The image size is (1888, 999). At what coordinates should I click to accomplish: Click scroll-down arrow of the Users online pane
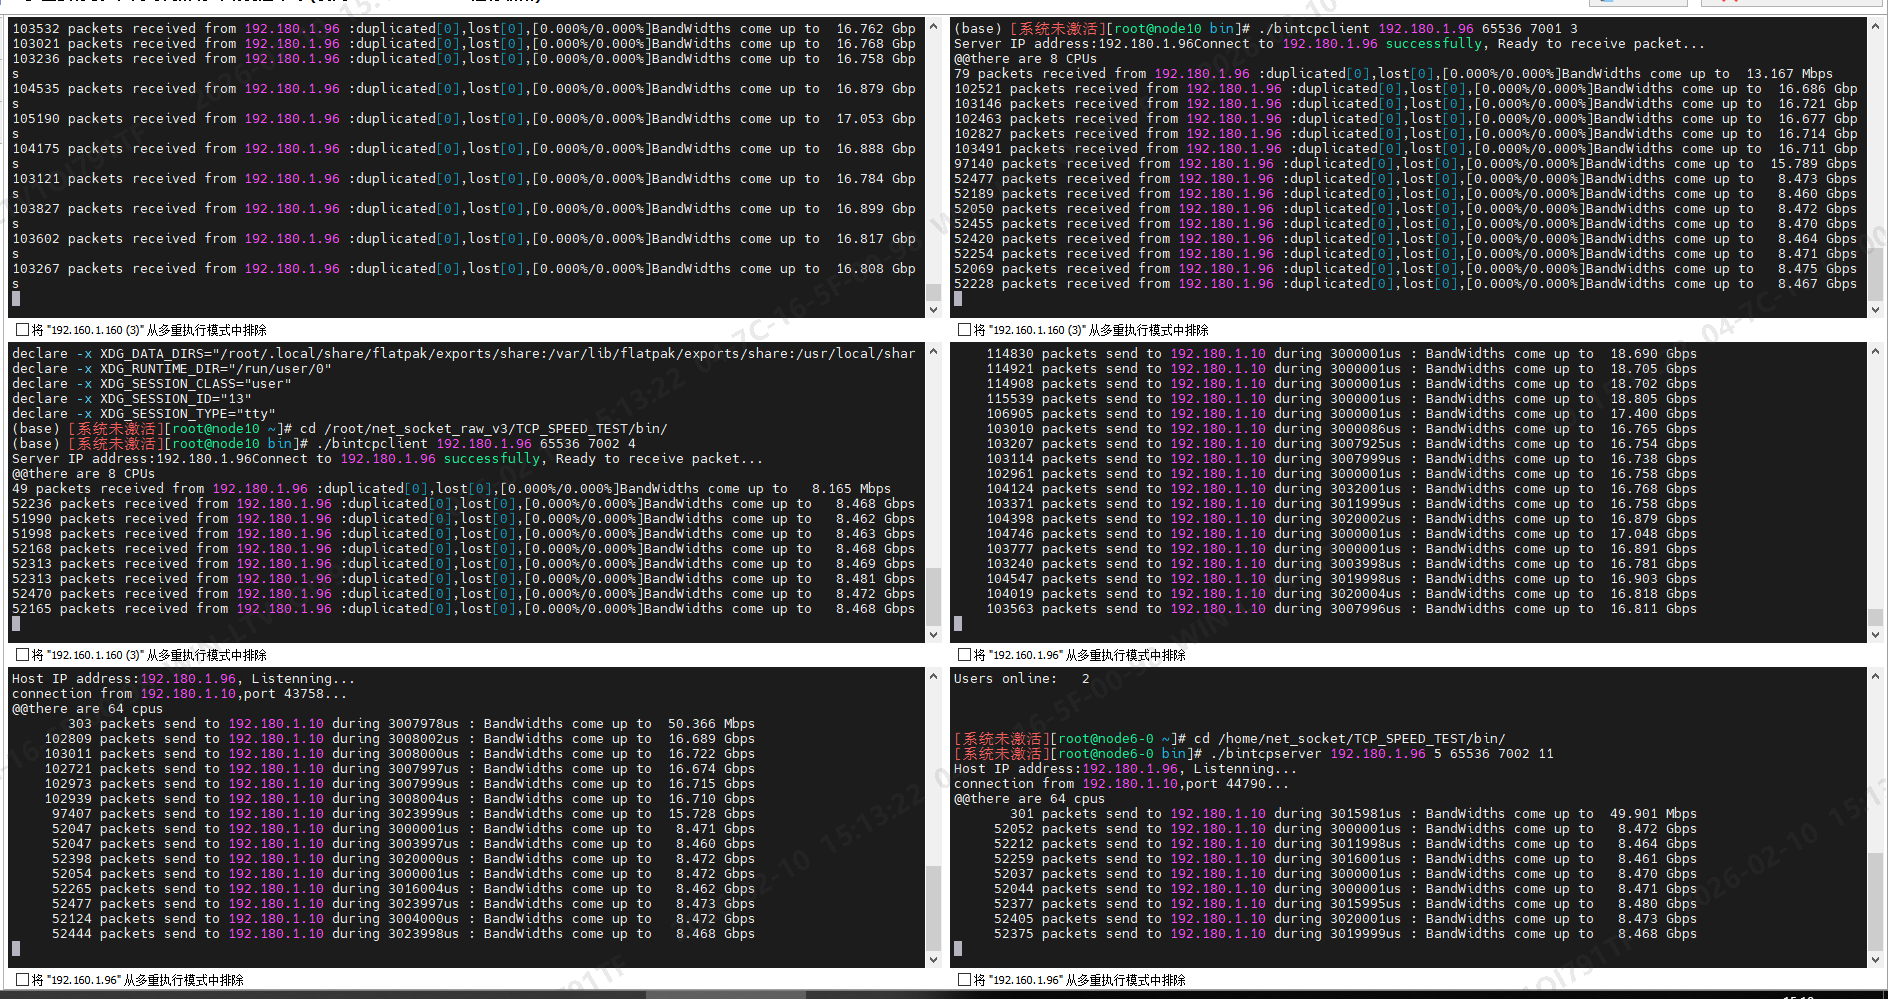click(1875, 960)
